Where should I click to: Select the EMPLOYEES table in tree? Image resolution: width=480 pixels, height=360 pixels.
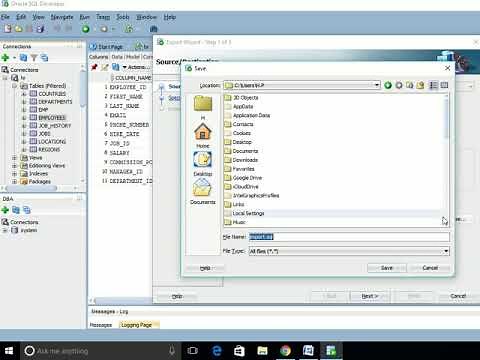52,118
